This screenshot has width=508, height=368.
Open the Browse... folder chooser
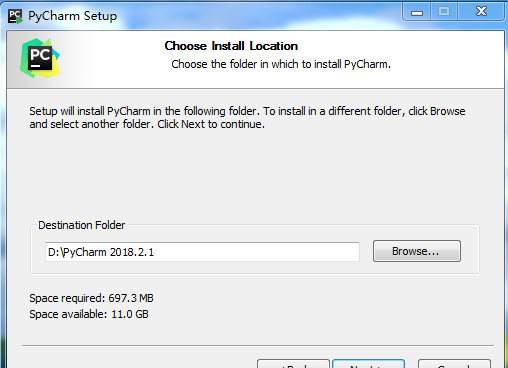(x=417, y=251)
